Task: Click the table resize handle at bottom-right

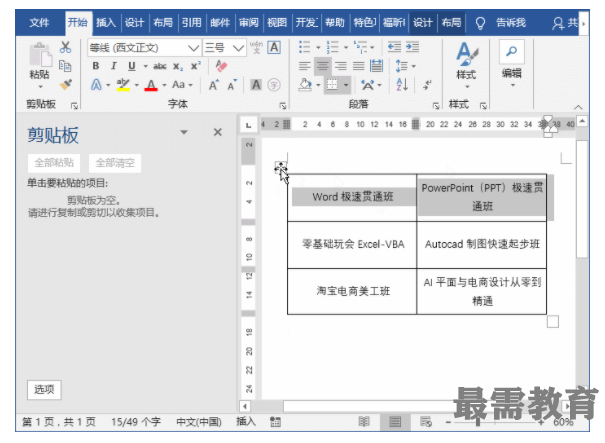Action: (x=553, y=321)
